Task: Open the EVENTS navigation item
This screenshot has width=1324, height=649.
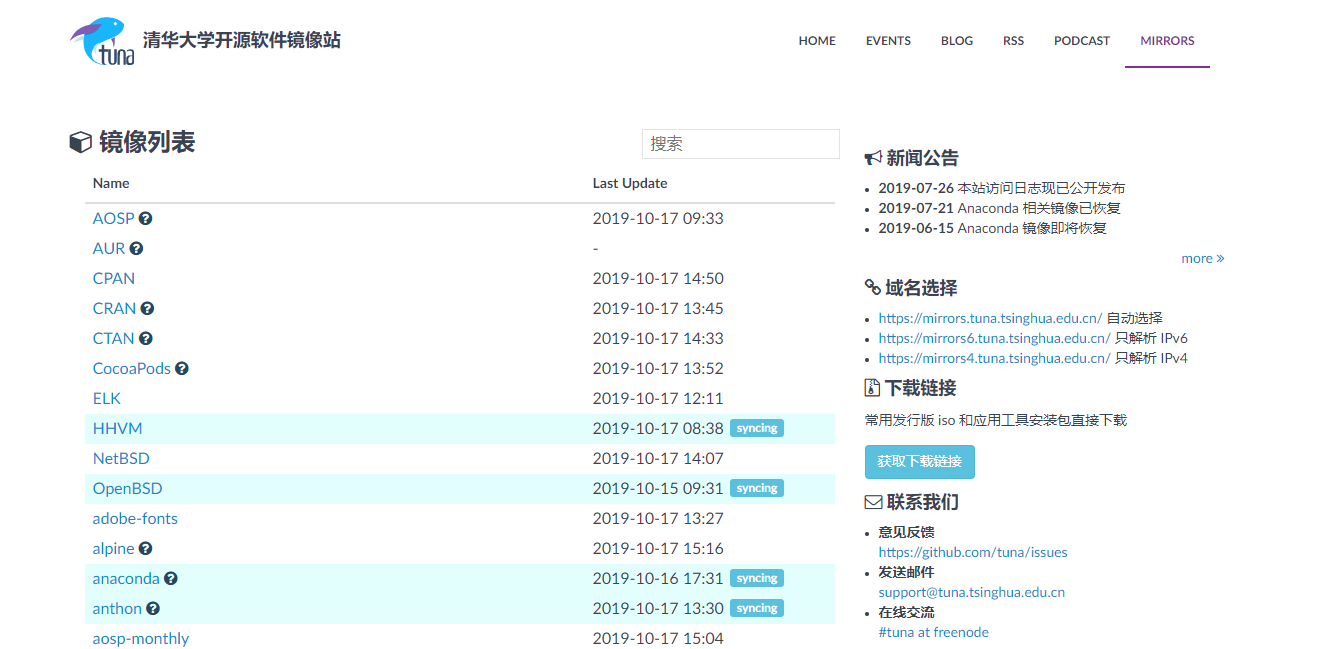Action: 888,41
